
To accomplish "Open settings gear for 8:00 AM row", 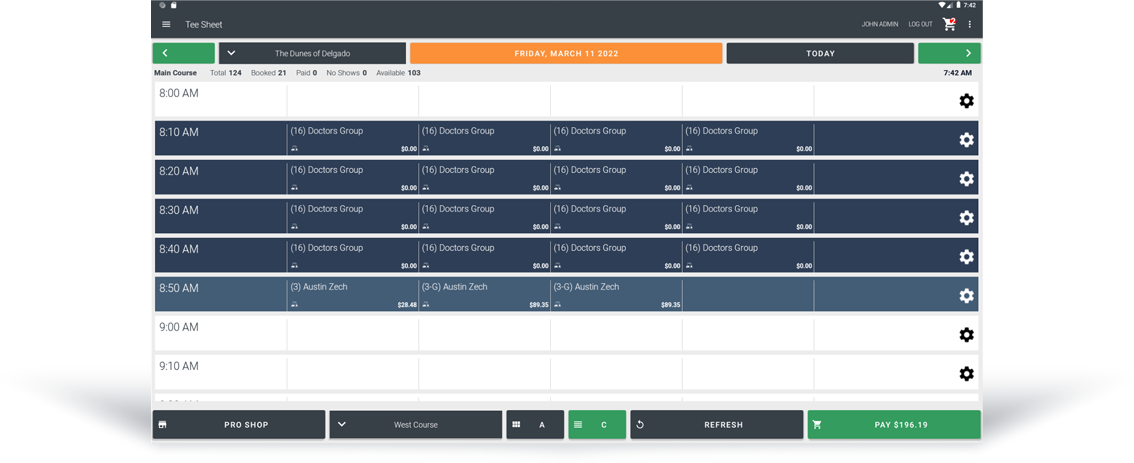I will (x=966, y=101).
